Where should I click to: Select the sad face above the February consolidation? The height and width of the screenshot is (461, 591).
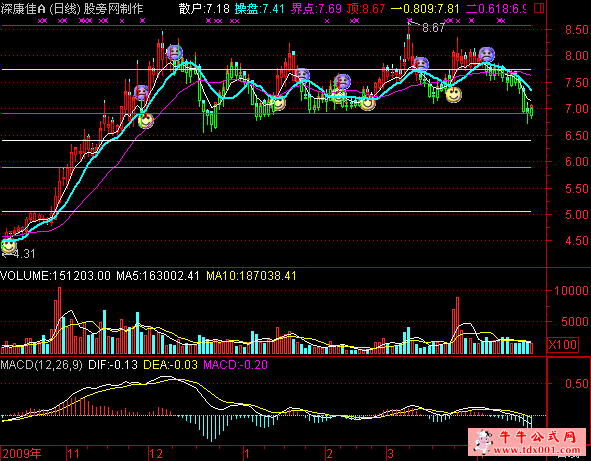(342, 82)
